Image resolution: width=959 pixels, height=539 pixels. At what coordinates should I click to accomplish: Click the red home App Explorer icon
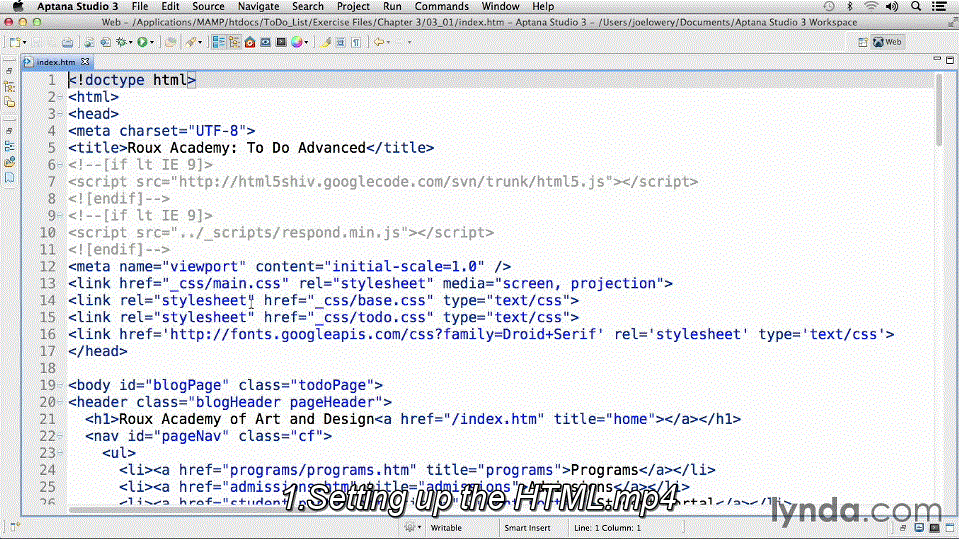pyautogui.click(x=250, y=42)
